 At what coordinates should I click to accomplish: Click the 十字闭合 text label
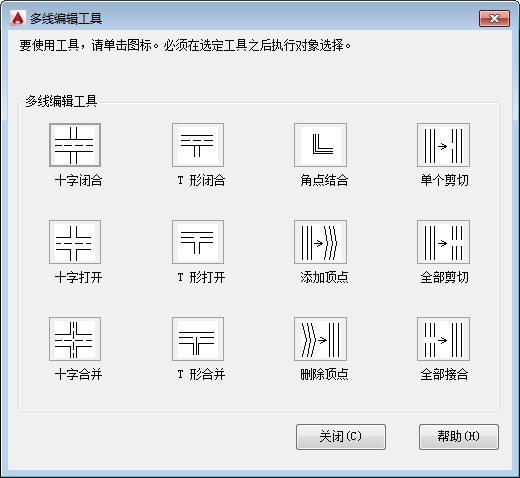(78, 181)
